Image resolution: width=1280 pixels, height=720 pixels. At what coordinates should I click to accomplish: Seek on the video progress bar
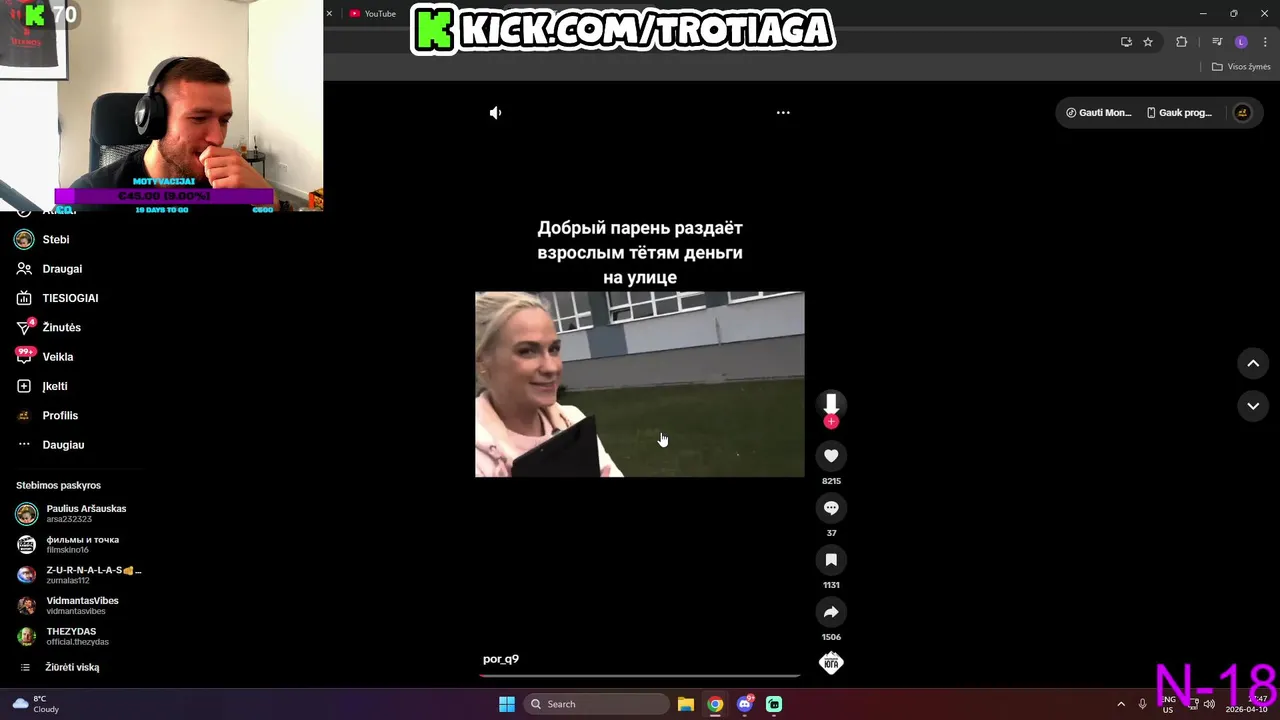[x=639, y=676]
